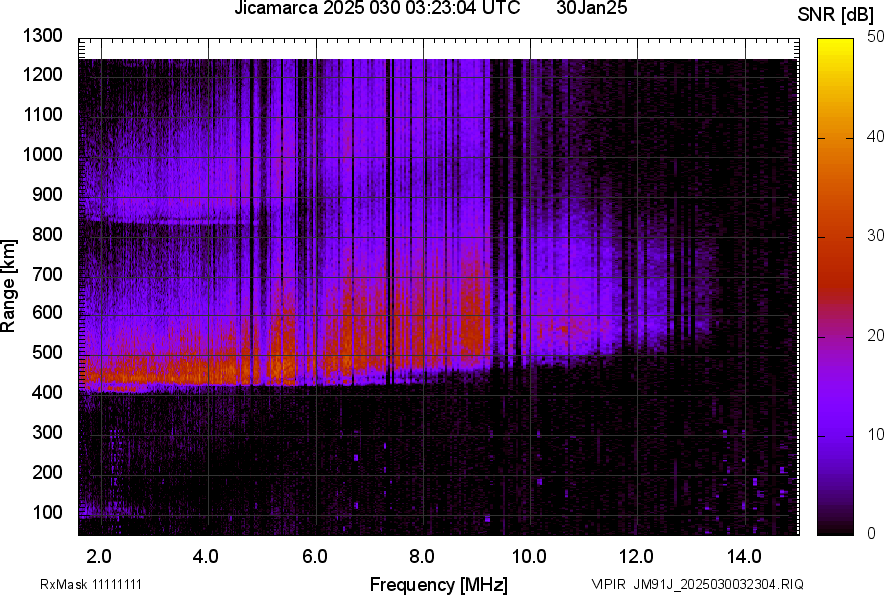Click range tick label '300'
The width and height of the screenshot is (884, 595).
coord(47,433)
